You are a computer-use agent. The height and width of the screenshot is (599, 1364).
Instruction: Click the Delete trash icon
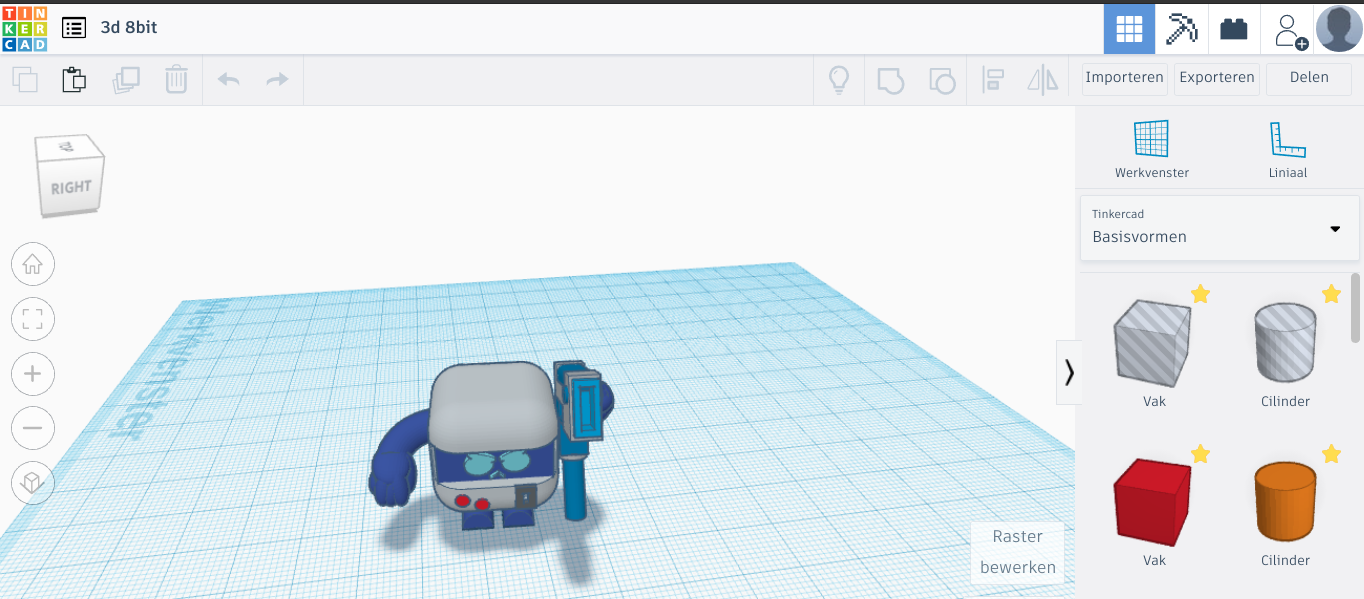point(176,80)
